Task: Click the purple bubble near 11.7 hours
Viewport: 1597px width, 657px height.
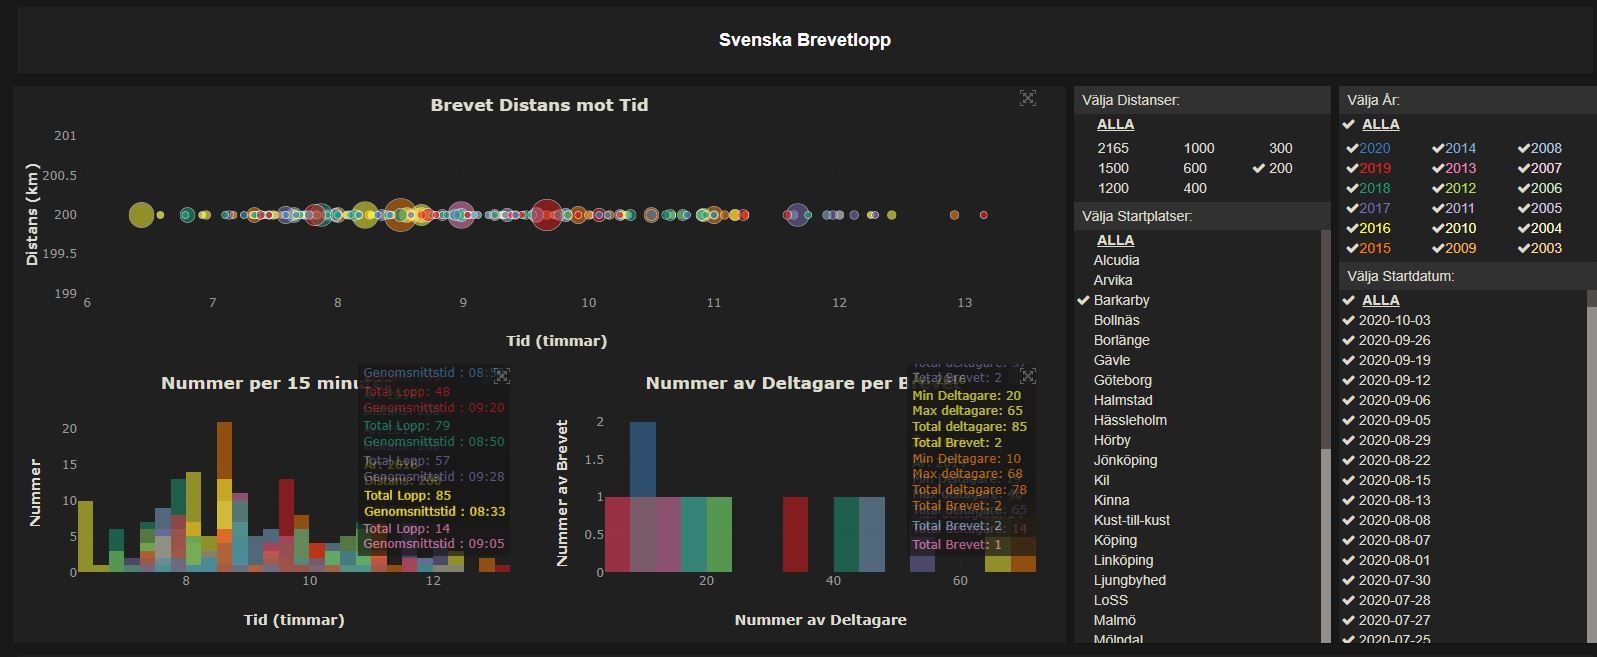Action: pyautogui.click(x=797, y=214)
